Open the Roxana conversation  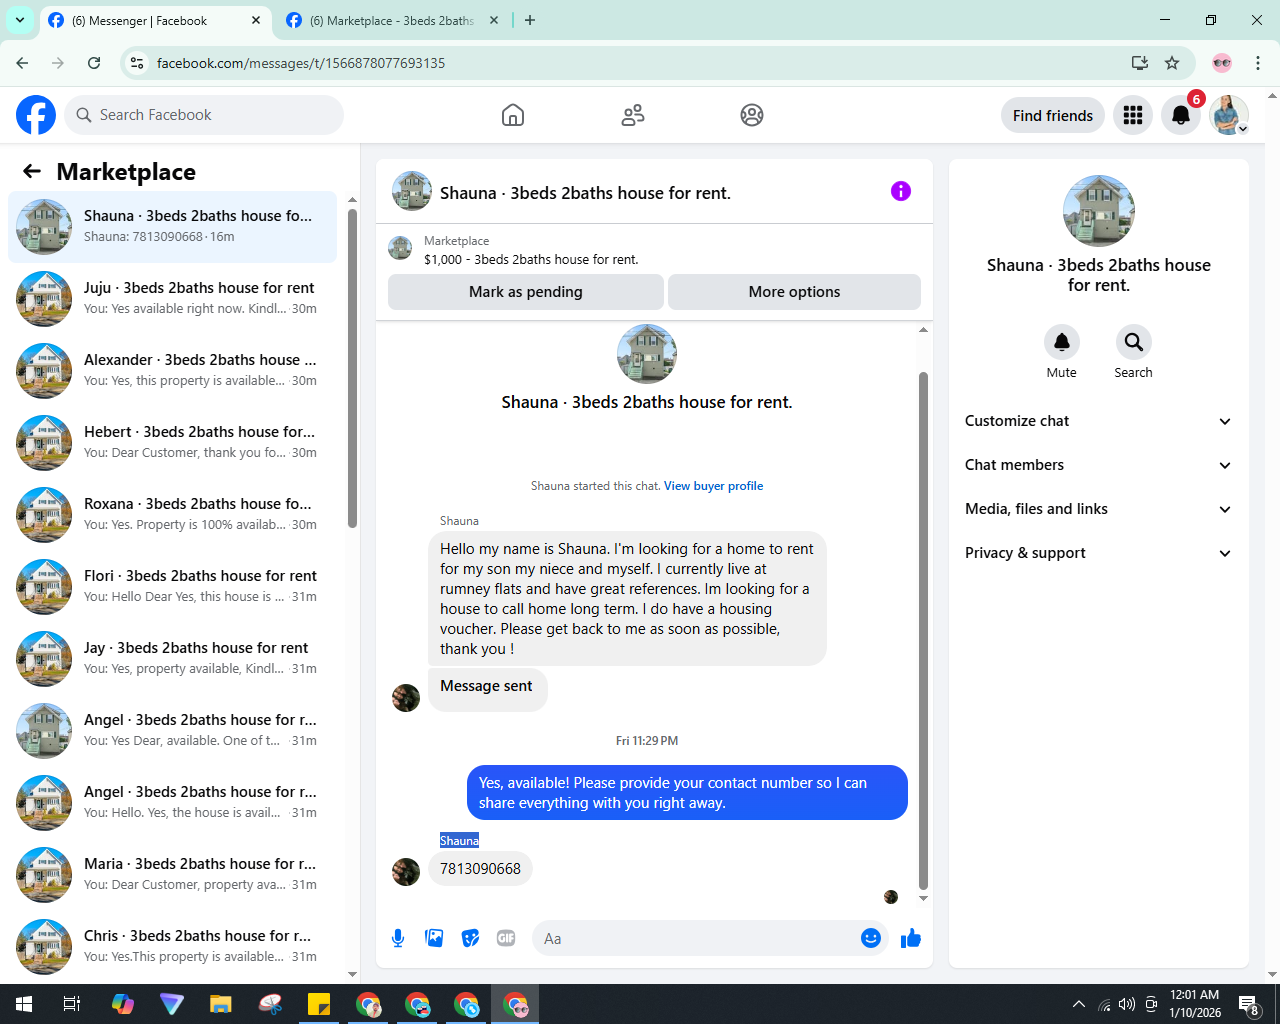173,515
